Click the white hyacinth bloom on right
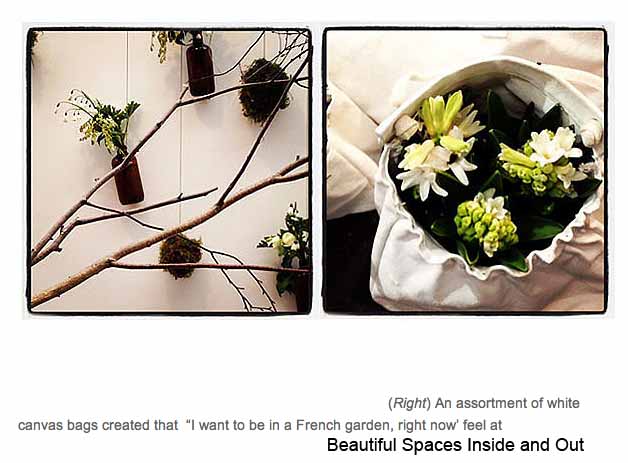Screen dimensions: 628x463 click(555, 146)
